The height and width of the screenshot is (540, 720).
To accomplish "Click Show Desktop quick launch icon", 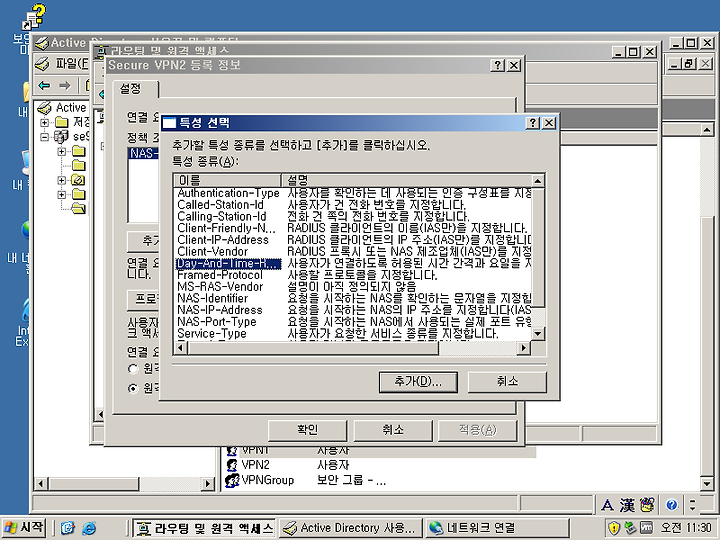I will [x=68, y=528].
